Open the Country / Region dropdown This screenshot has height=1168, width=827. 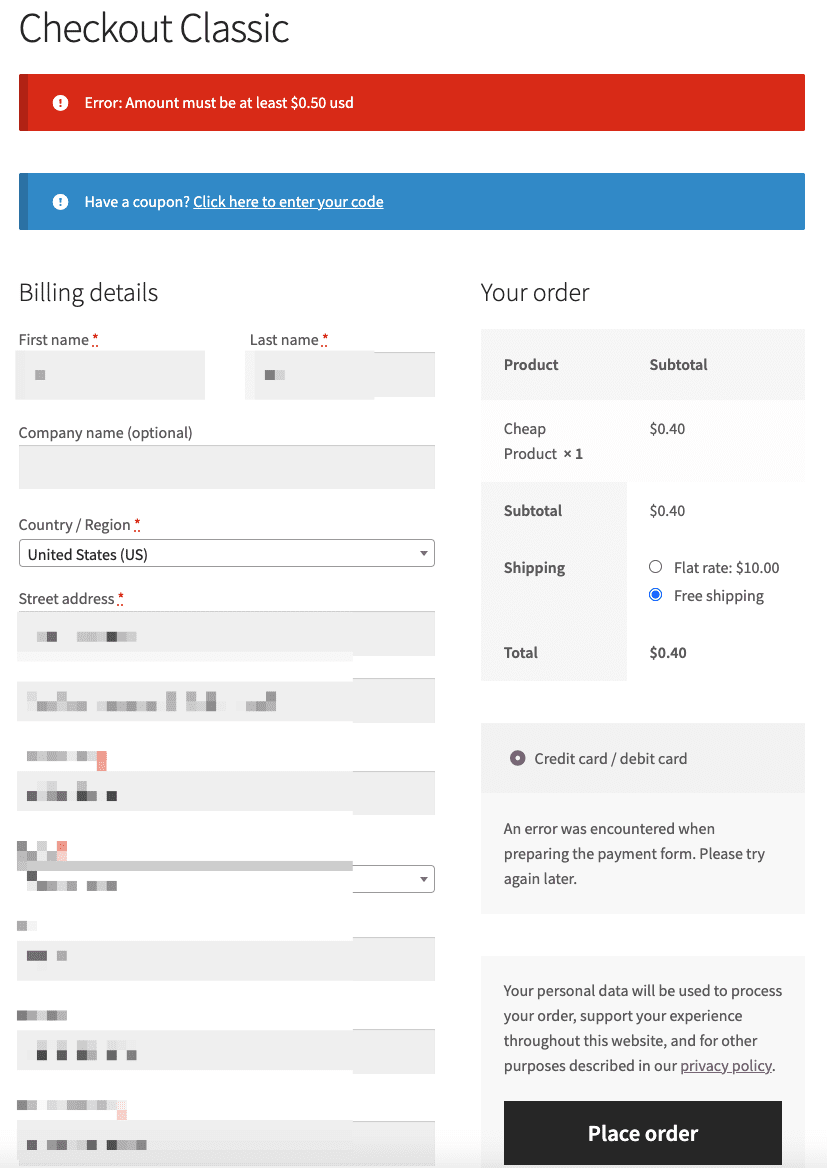click(x=226, y=553)
